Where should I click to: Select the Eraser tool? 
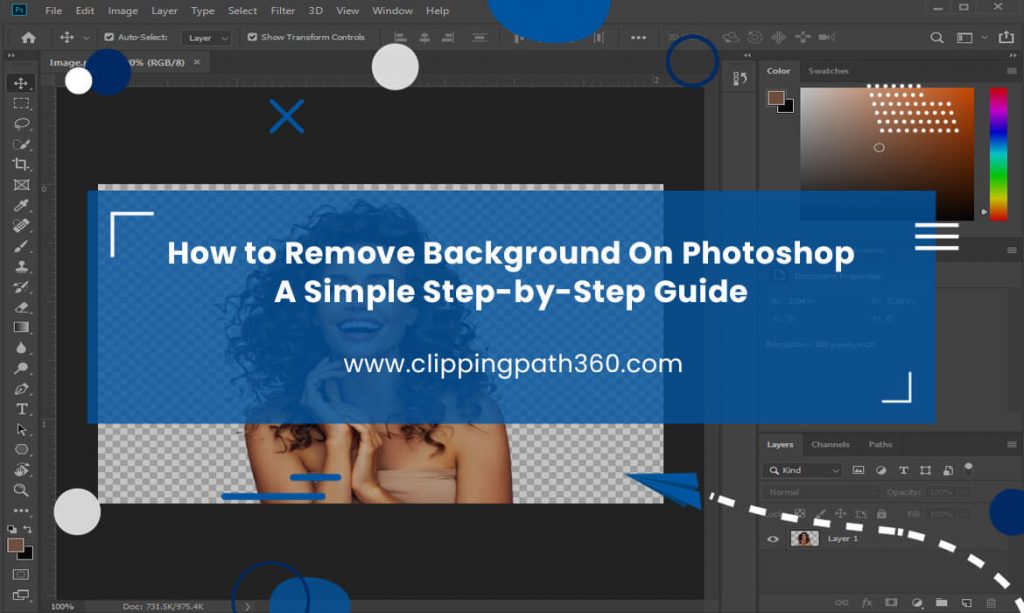[x=21, y=307]
